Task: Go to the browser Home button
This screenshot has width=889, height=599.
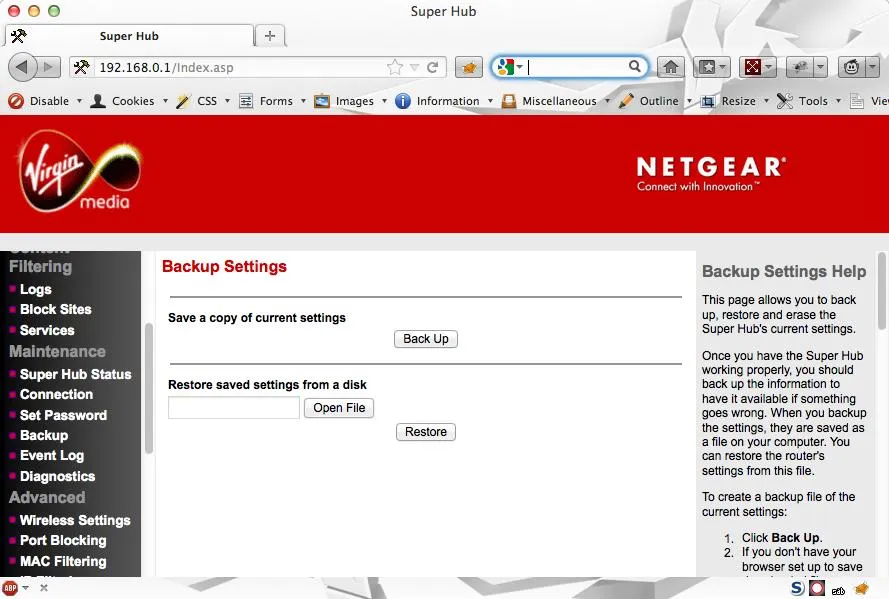Action: coord(671,67)
